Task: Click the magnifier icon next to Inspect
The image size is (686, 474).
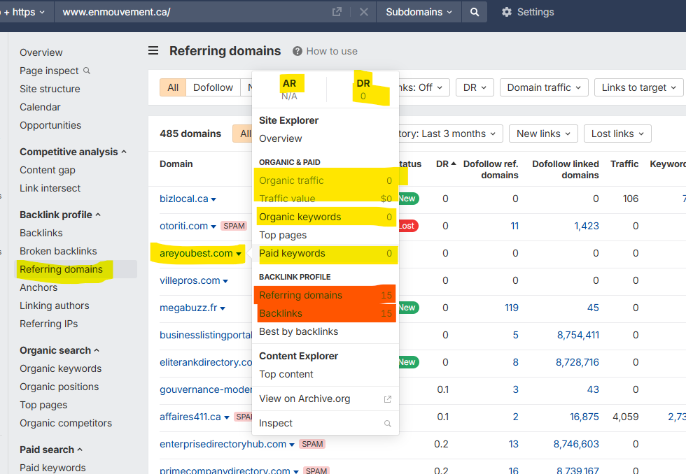Action: 388,424
